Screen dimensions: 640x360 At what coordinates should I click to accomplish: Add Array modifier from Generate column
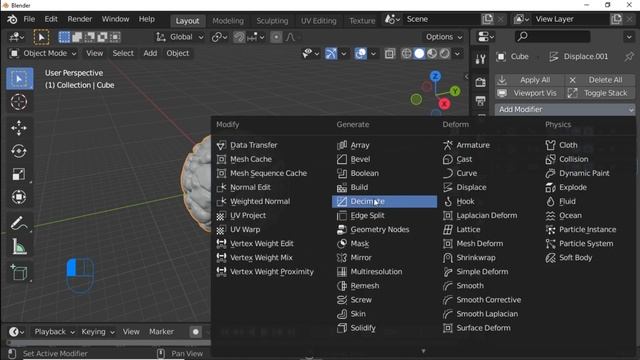360,145
